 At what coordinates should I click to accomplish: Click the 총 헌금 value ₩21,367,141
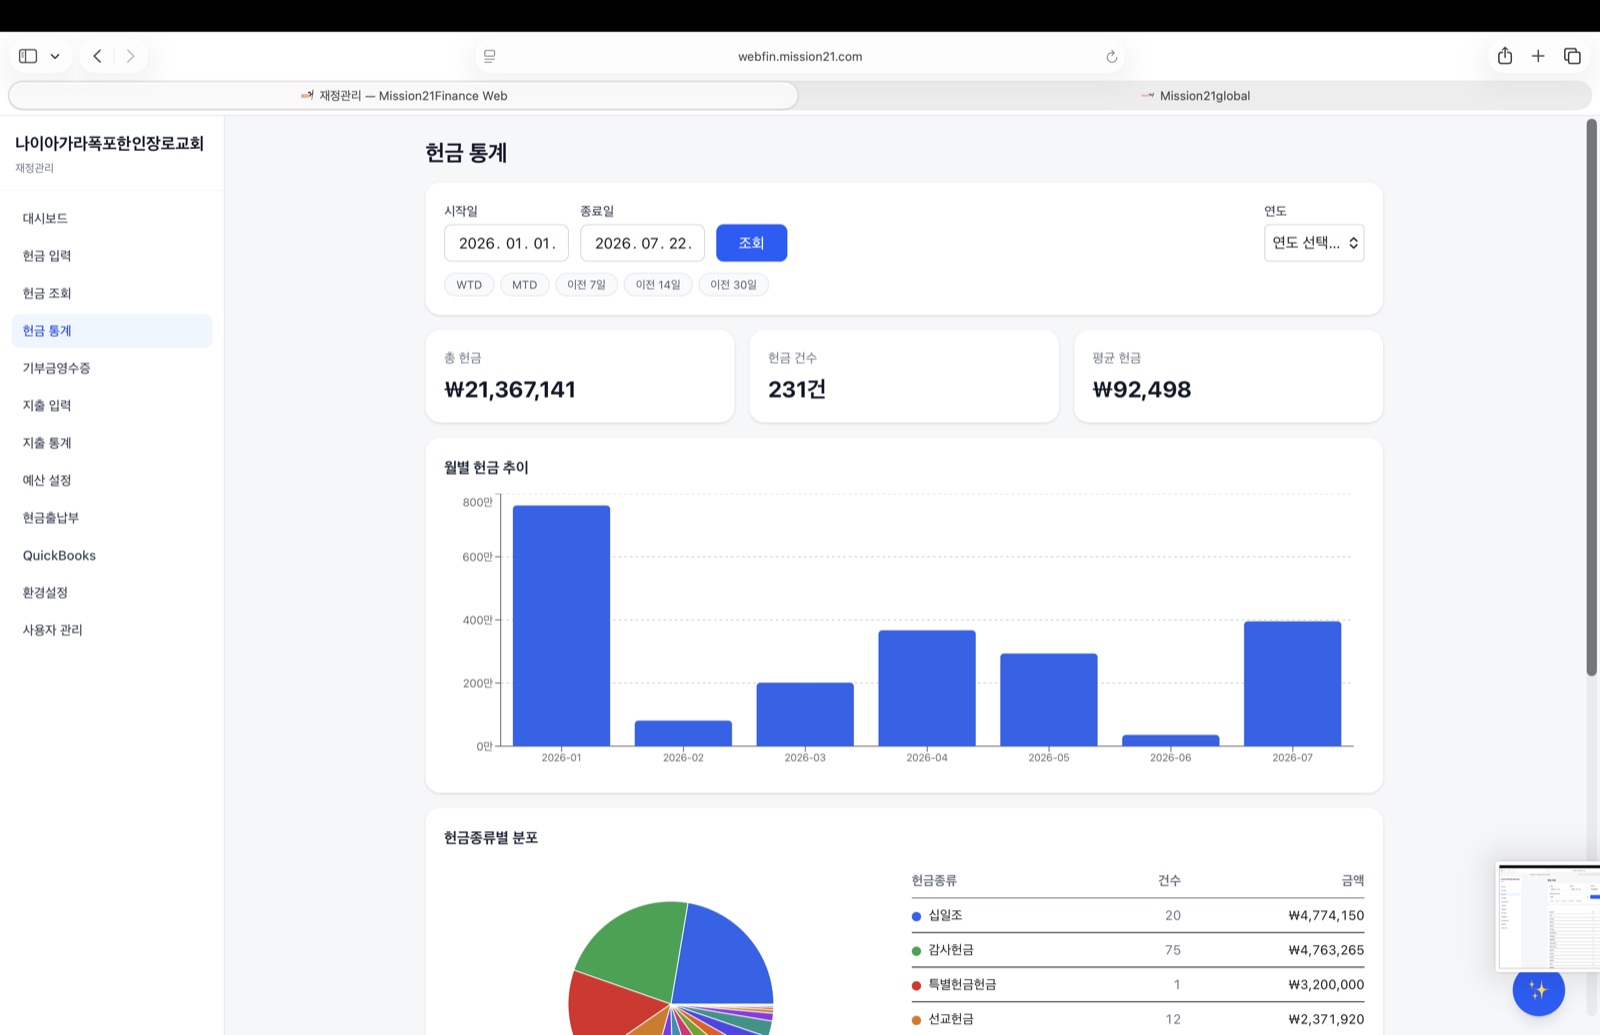[510, 389]
